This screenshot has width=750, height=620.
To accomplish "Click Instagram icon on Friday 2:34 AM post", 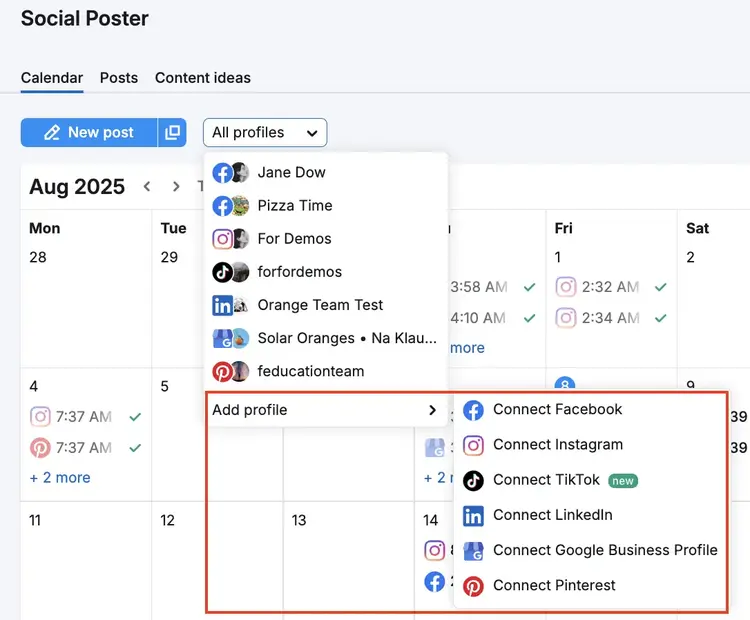I will [x=565, y=318].
